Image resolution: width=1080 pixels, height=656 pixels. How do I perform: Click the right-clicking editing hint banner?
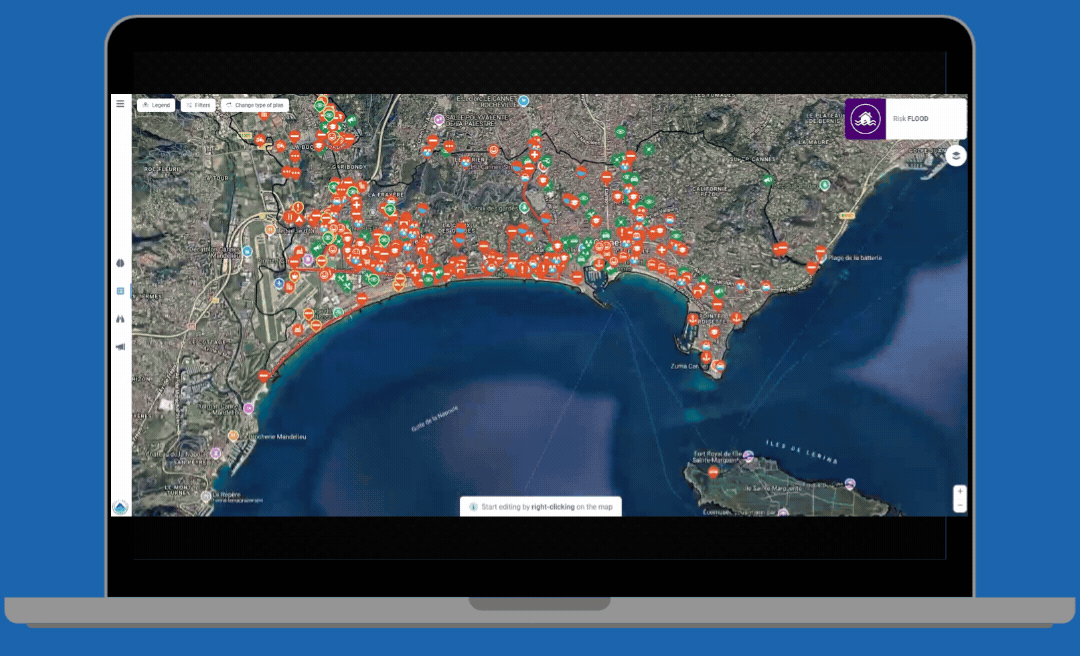click(541, 507)
